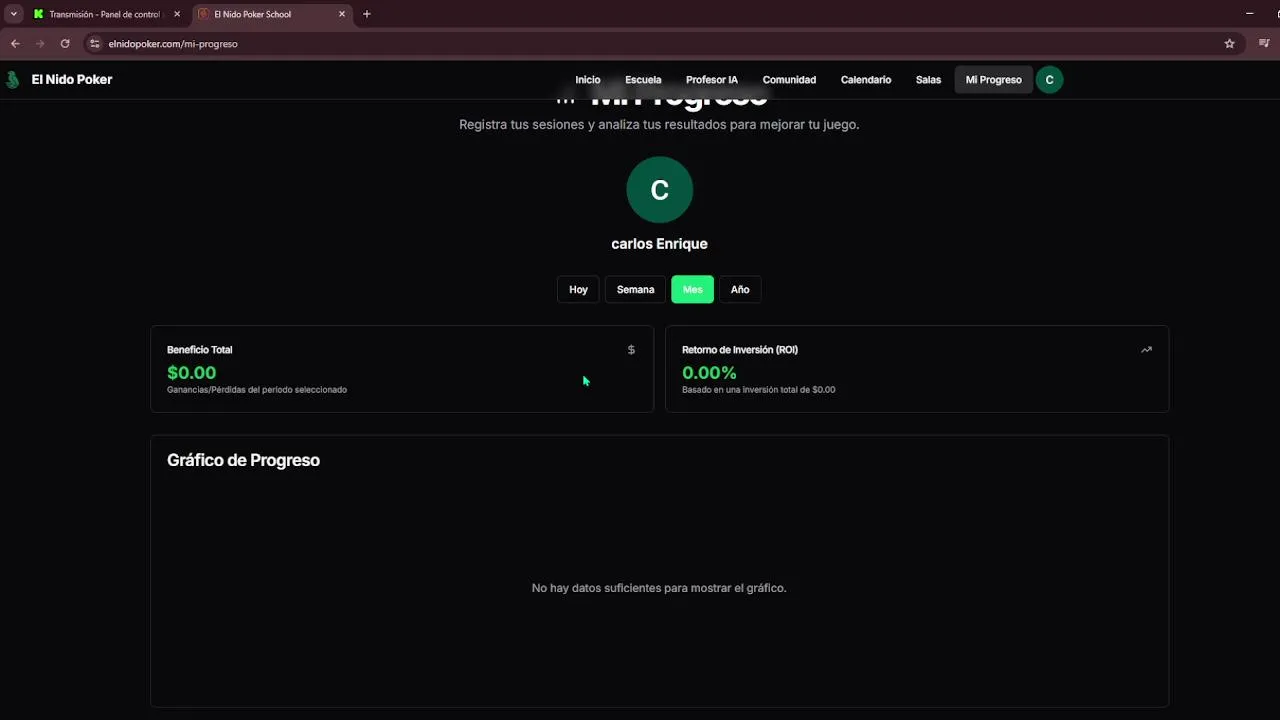Click the browser back arrow
Image resolution: width=1280 pixels, height=720 pixels.
(15, 44)
